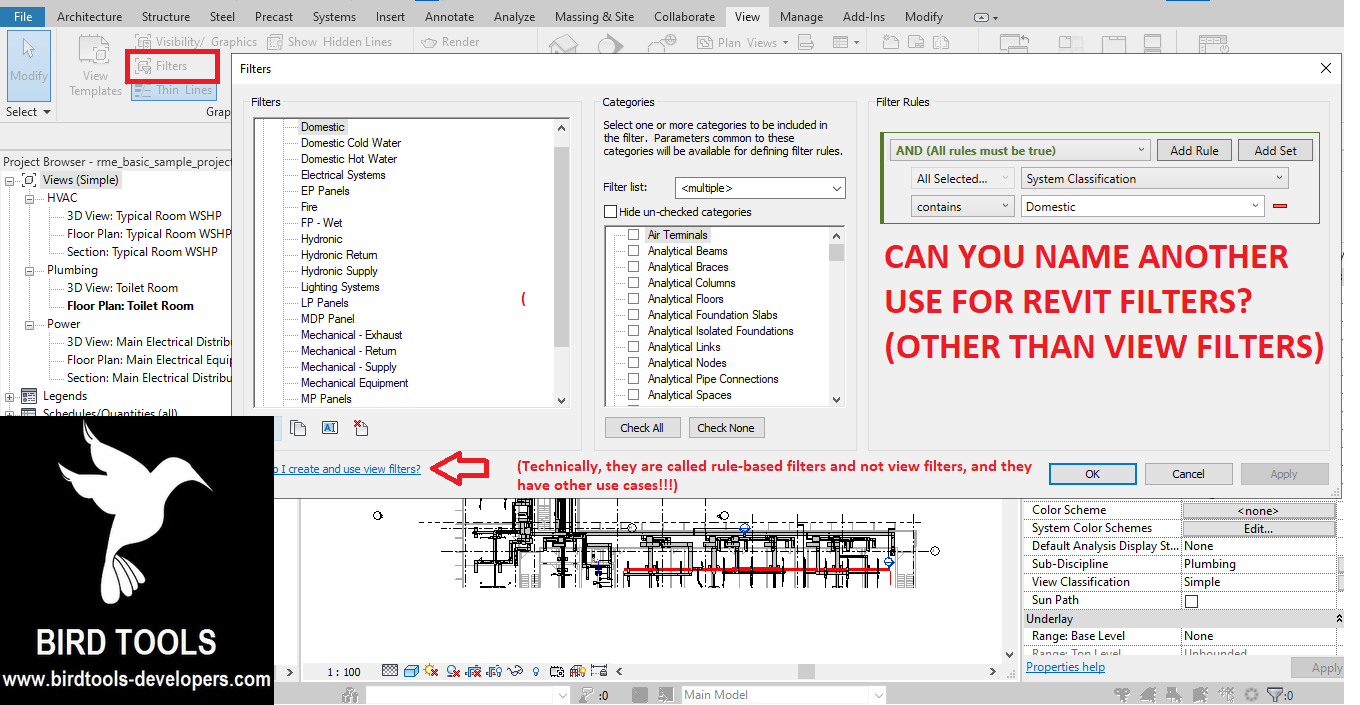Open the 'contains' operator dropdown
This screenshot has height=705, width=1360.
point(963,207)
